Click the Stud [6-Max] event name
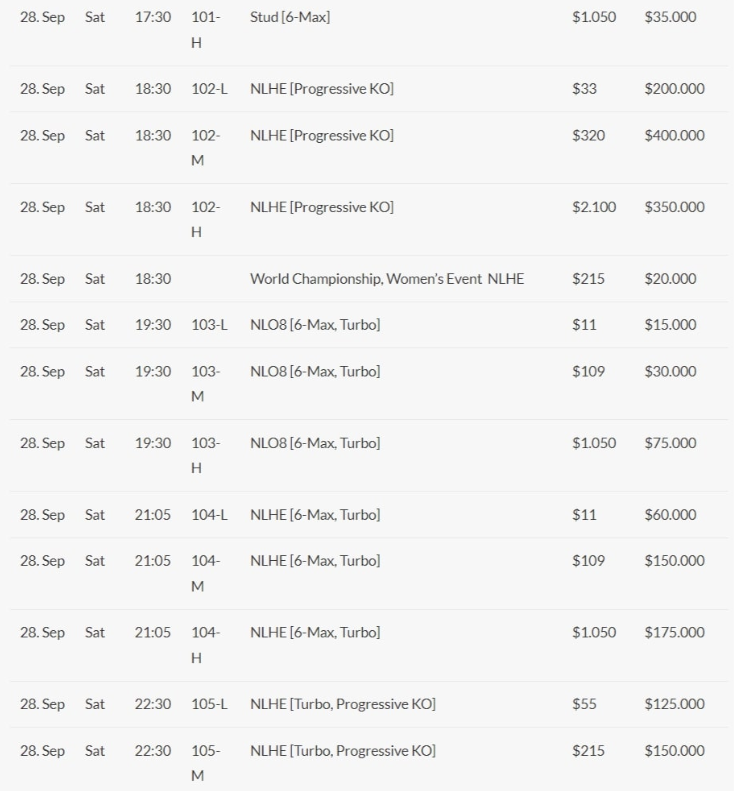The height and width of the screenshot is (791, 734). tap(289, 17)
